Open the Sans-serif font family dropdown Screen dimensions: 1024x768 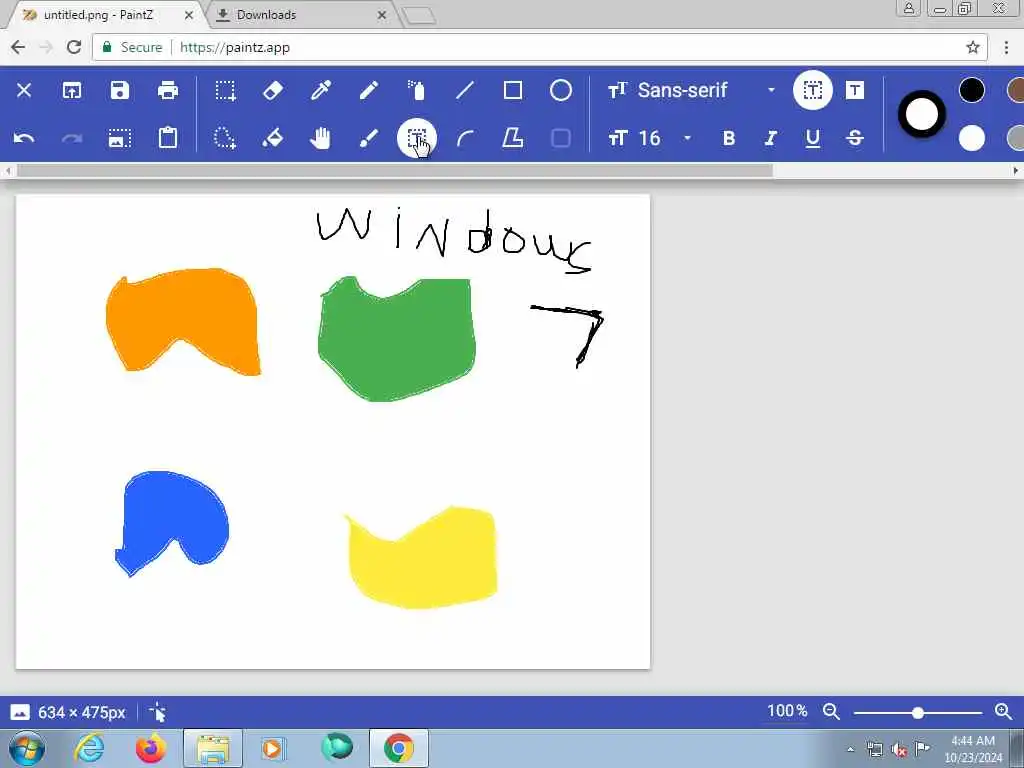(692, 90)
